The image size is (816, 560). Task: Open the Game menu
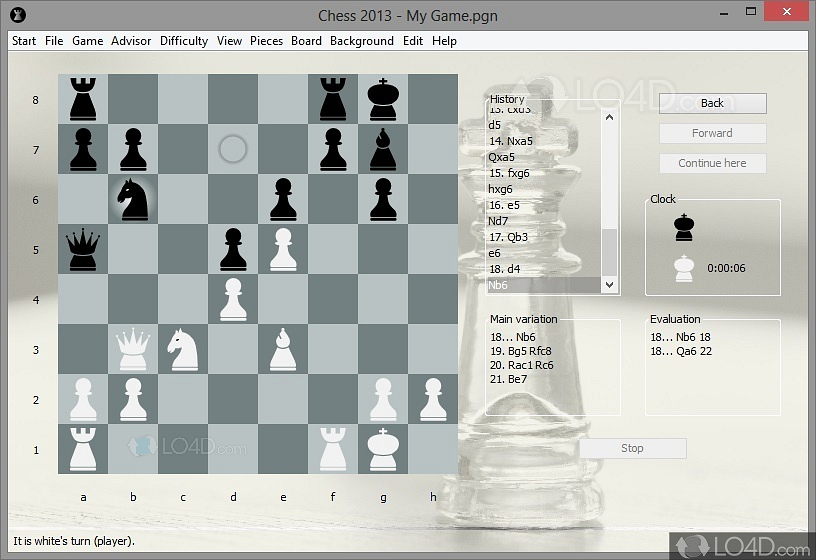(87, 41)
